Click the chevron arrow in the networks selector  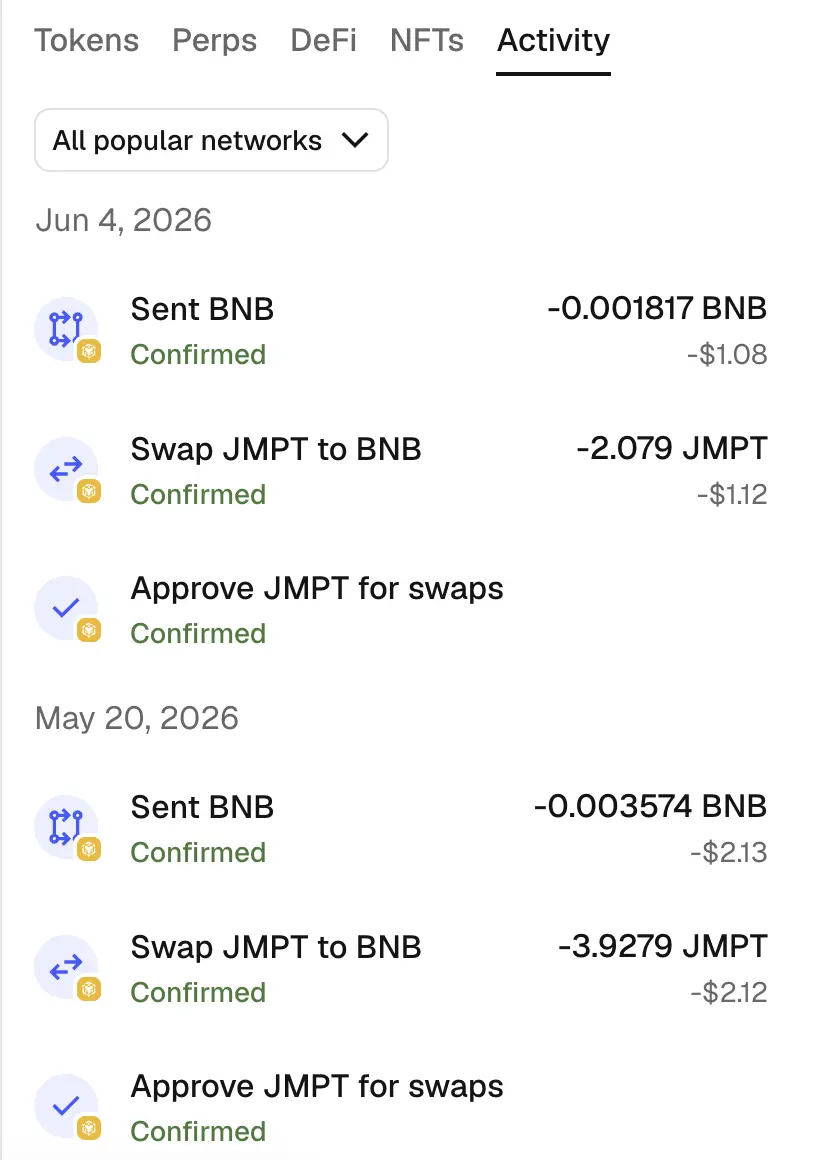click(x=356, y=140)
